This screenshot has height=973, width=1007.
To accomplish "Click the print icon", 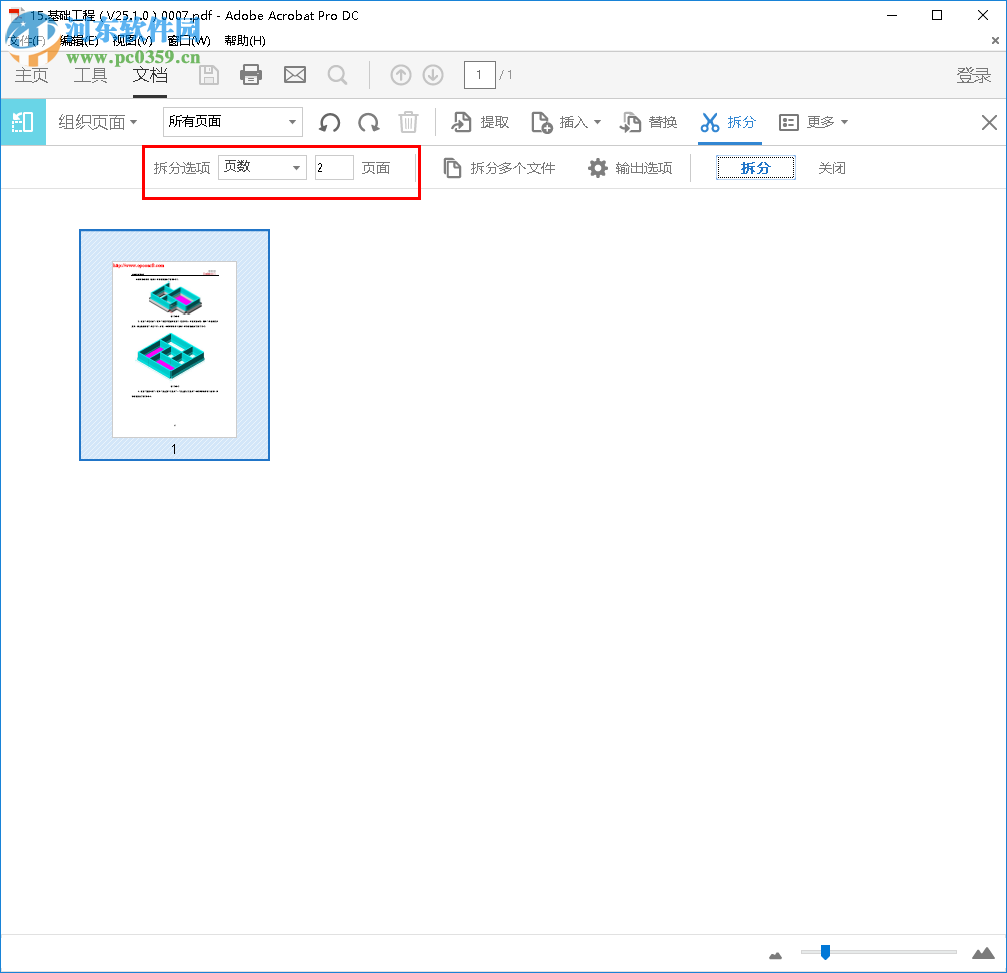I will (x=251, y=74).
